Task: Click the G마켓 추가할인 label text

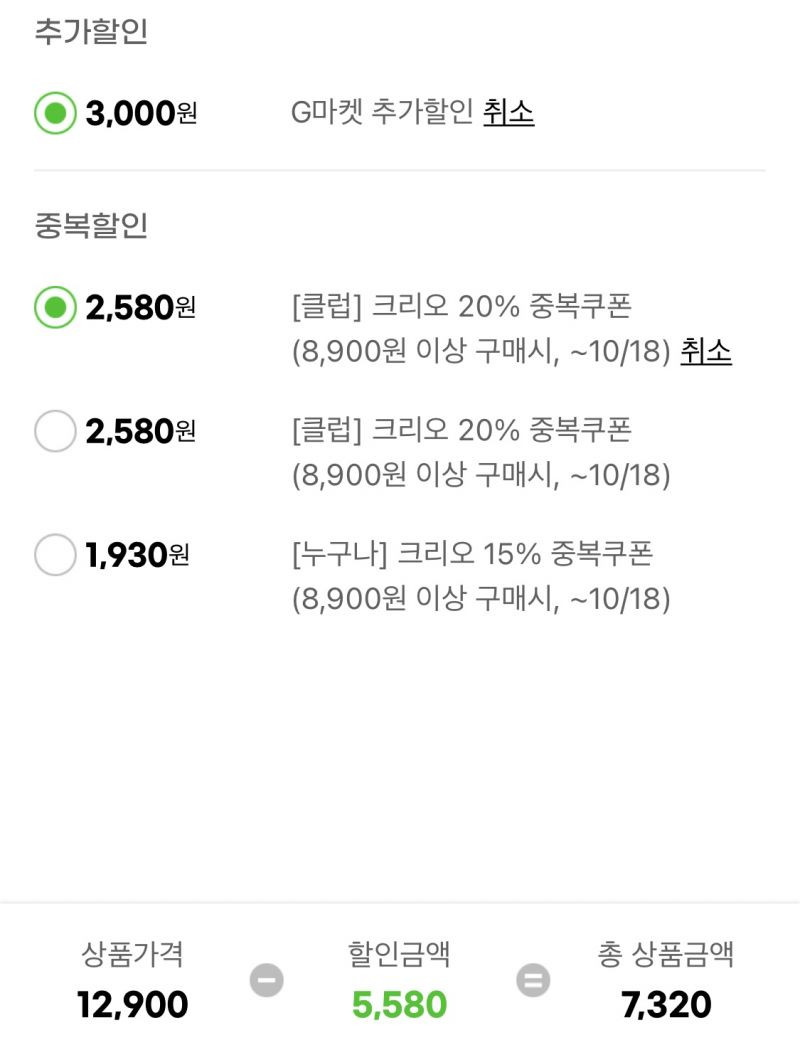Action: [x=381, y=111]
